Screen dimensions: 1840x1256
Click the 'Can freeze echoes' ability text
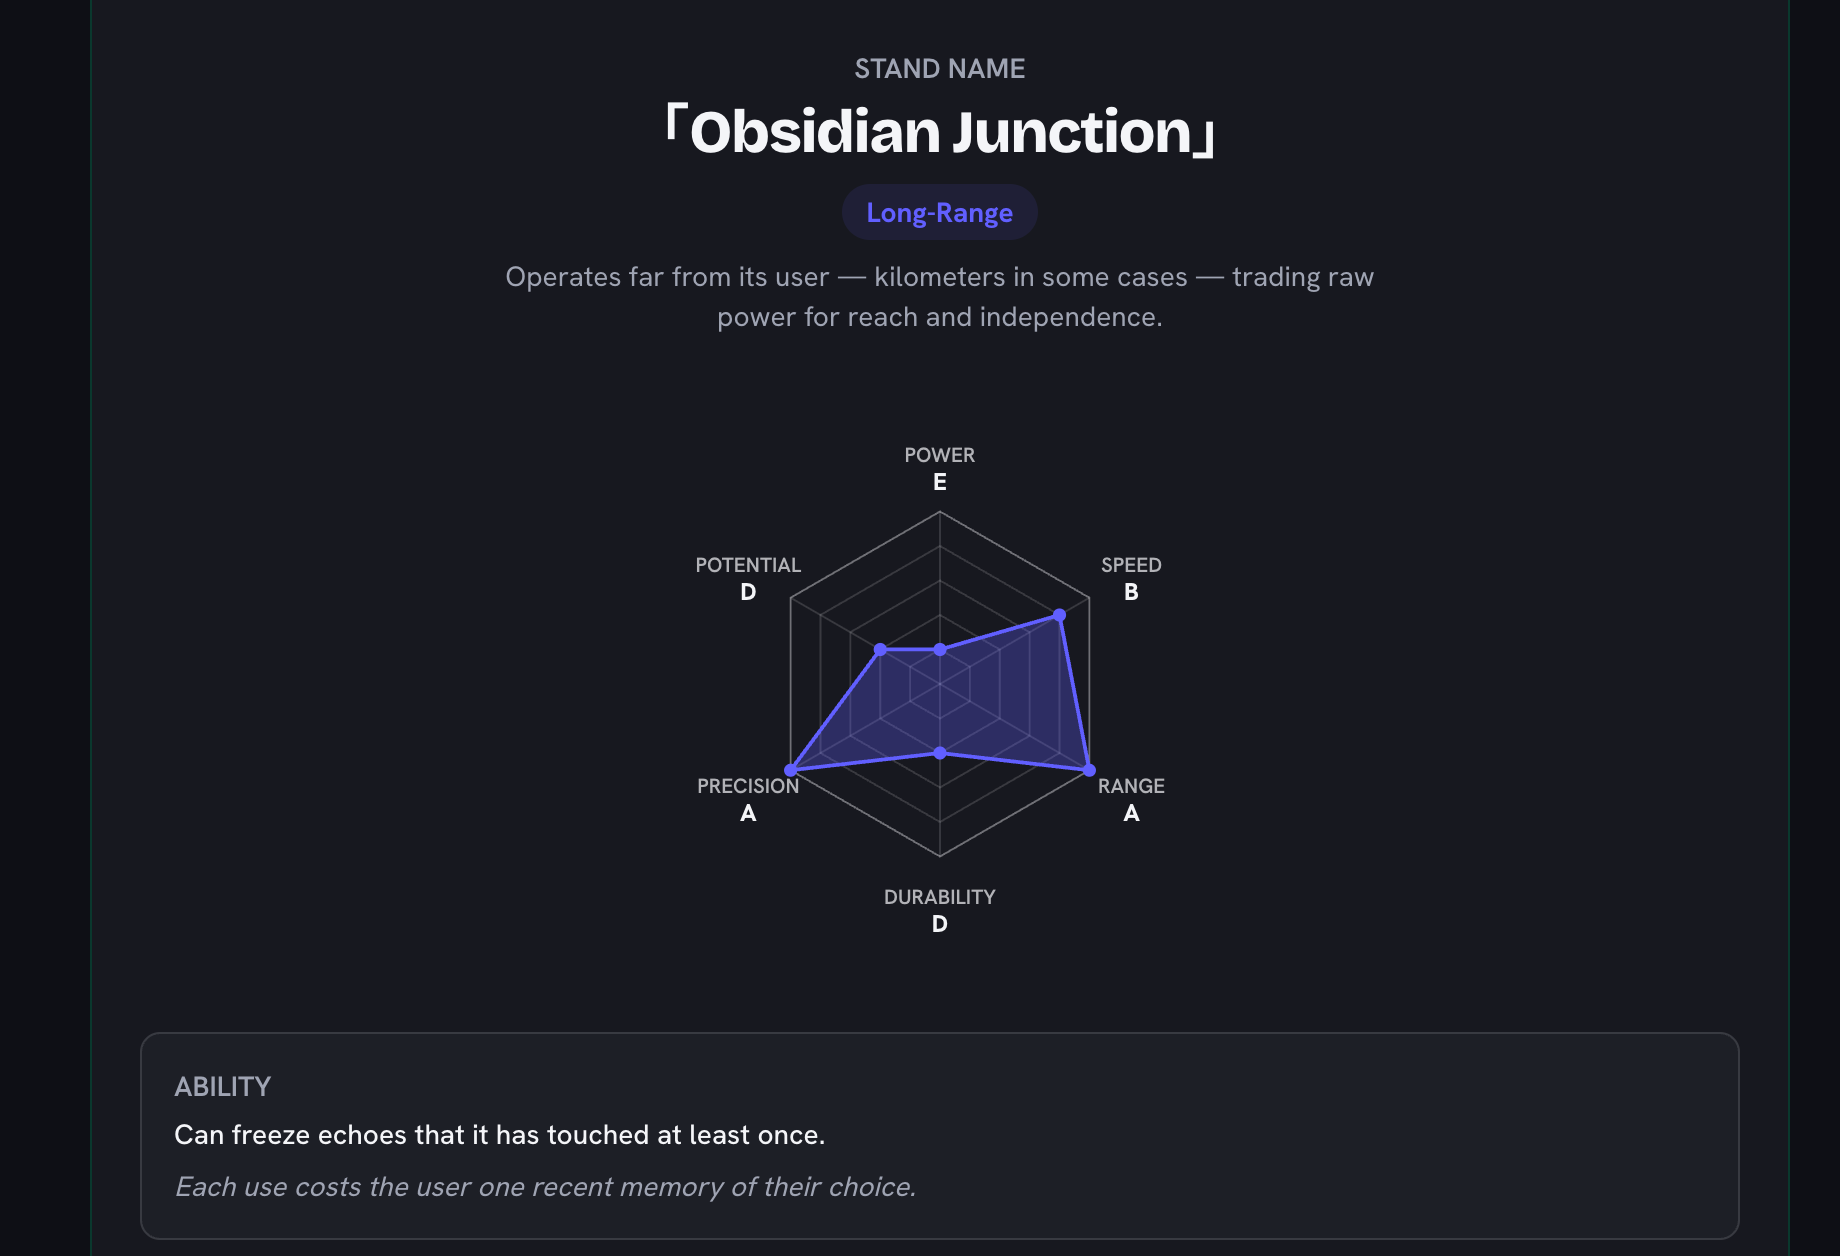[500, 1135]
